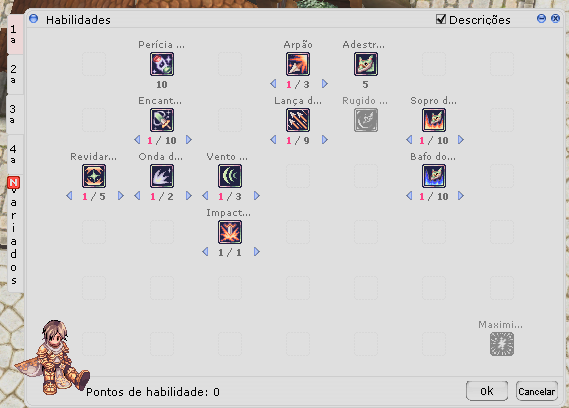The image size is (569, 408).
Task: Click the Encant... skill icon
Action: click(x=162, y=120)
